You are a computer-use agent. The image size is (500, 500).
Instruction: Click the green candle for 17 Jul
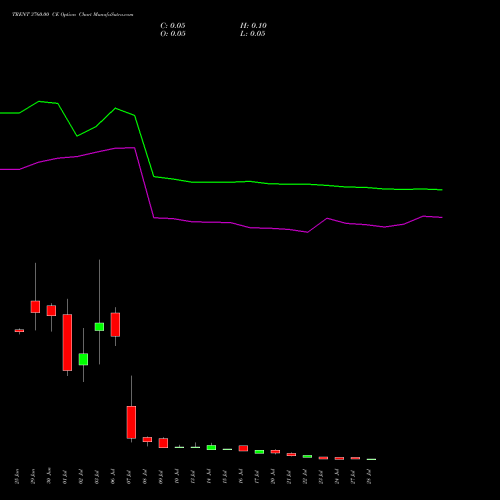coord(259,452)
